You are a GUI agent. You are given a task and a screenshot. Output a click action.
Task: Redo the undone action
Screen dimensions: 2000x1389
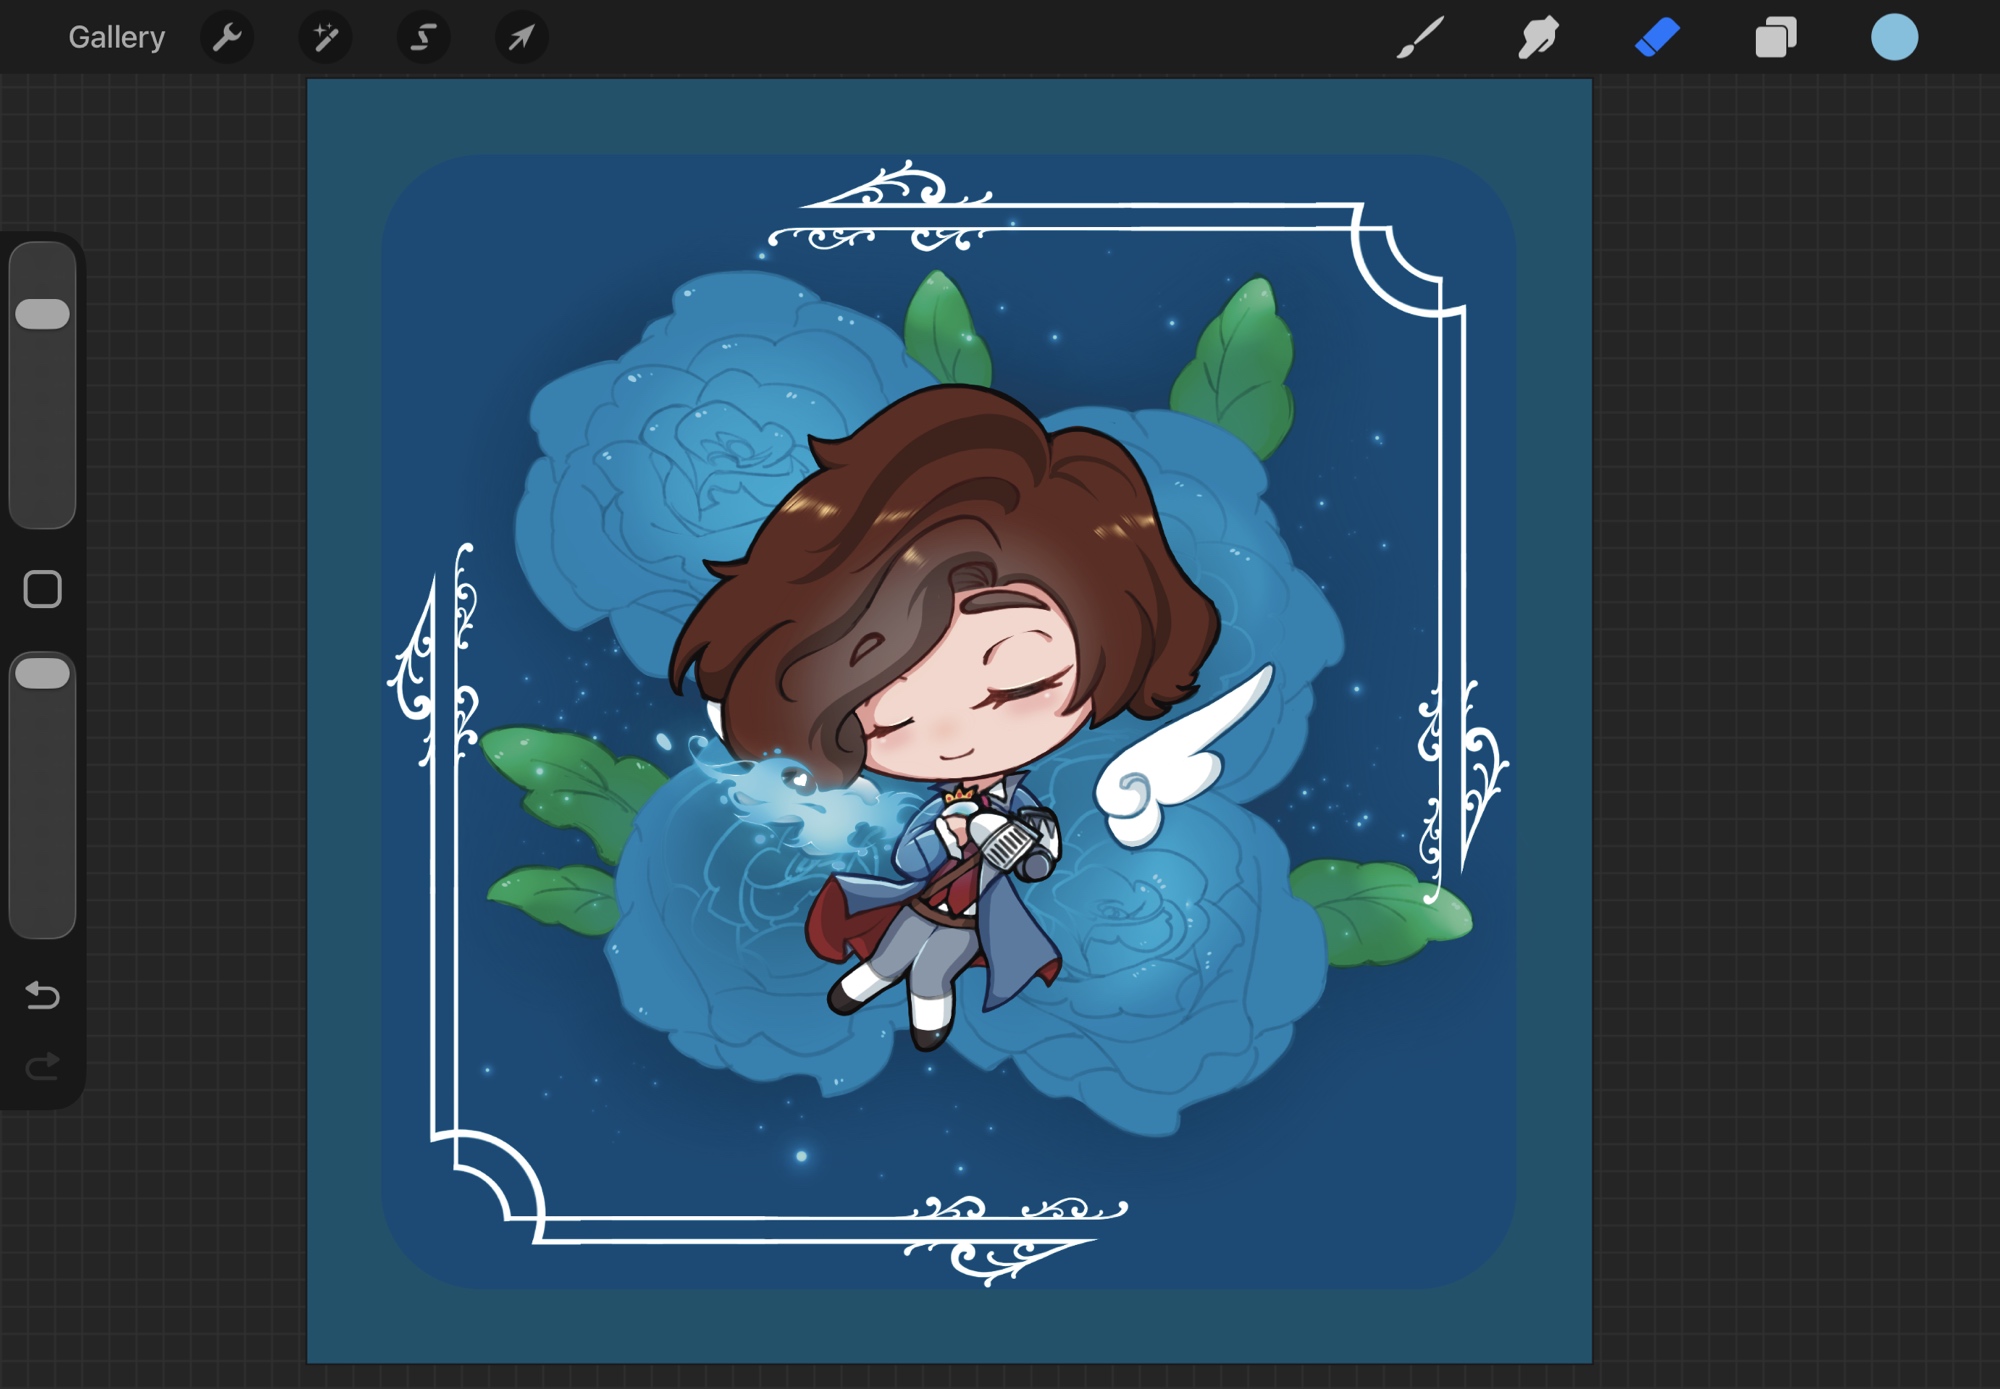[43, 1066]
